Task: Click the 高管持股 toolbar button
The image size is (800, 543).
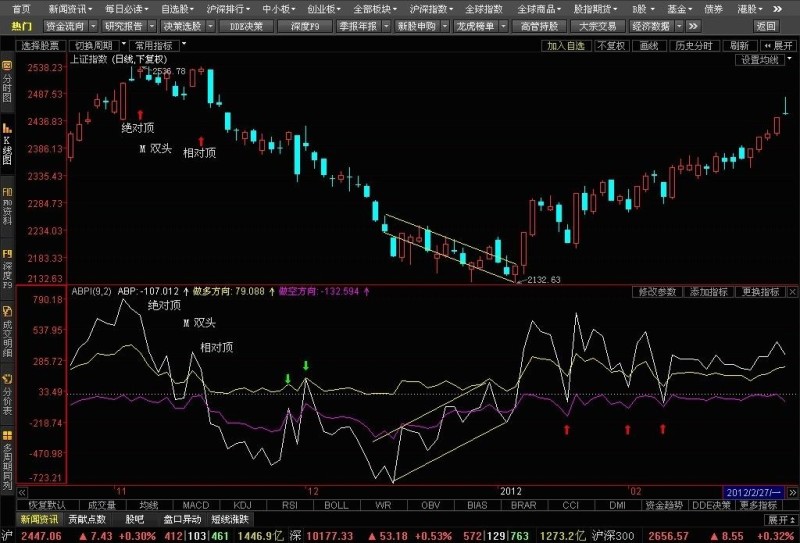Action: (539, 26)
